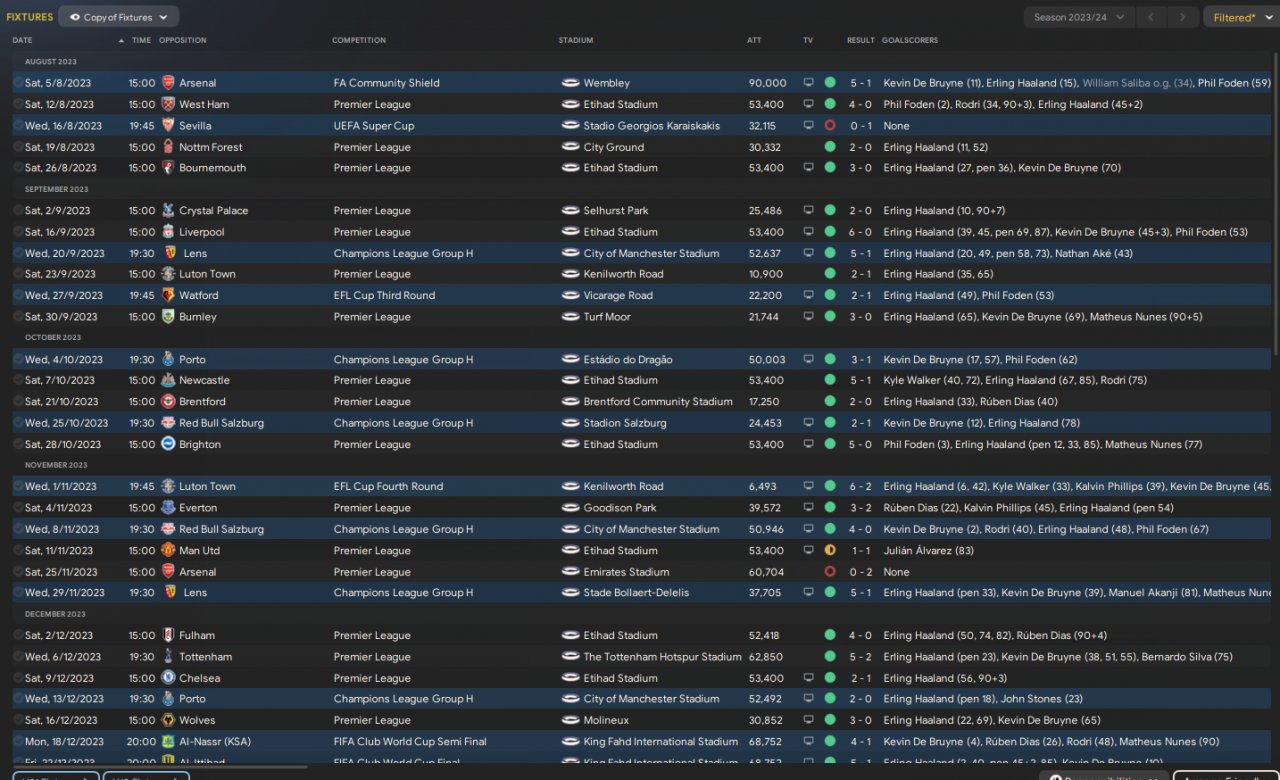Click the Brentford club crest
Screen dimensions: 1280x780
tap(168, 402)
